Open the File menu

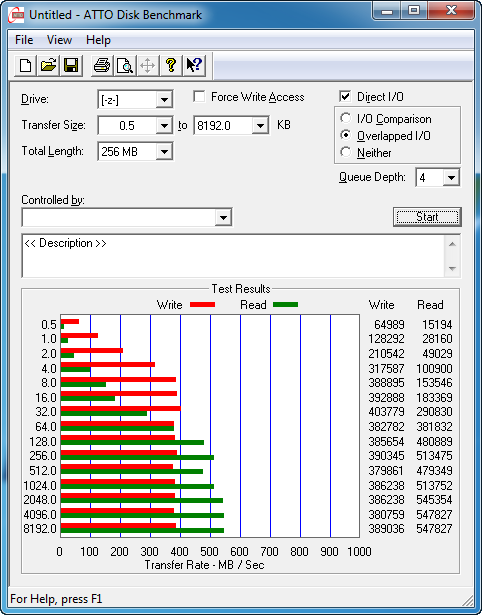pyautogui.click(x=24, y=40)
